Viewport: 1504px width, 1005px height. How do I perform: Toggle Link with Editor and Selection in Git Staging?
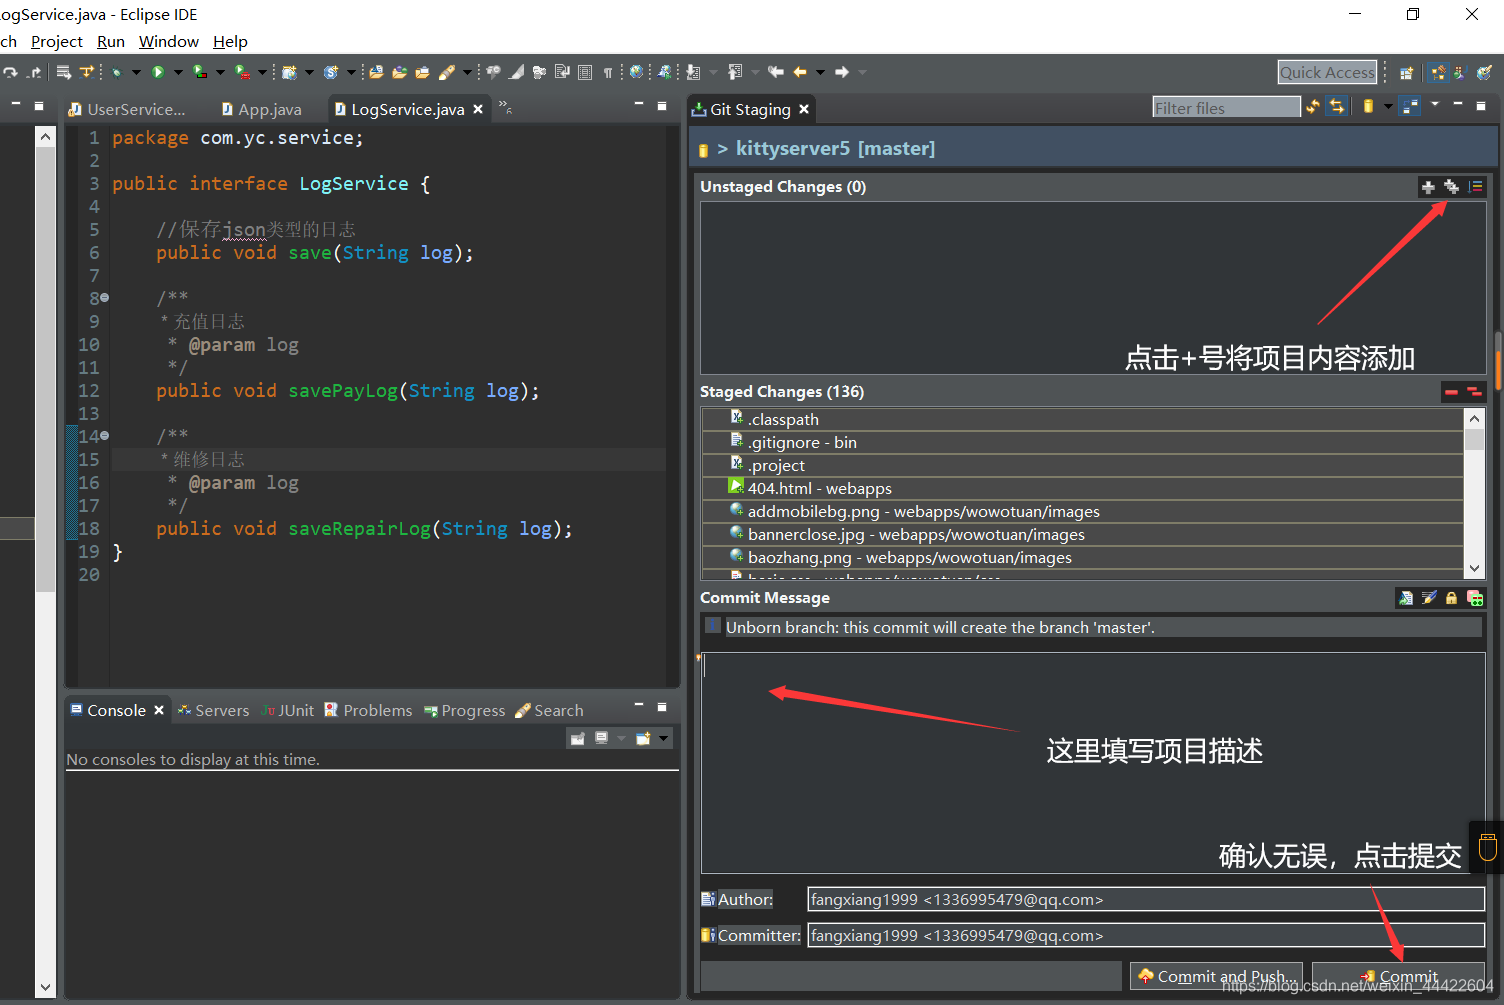(1336, 106)
